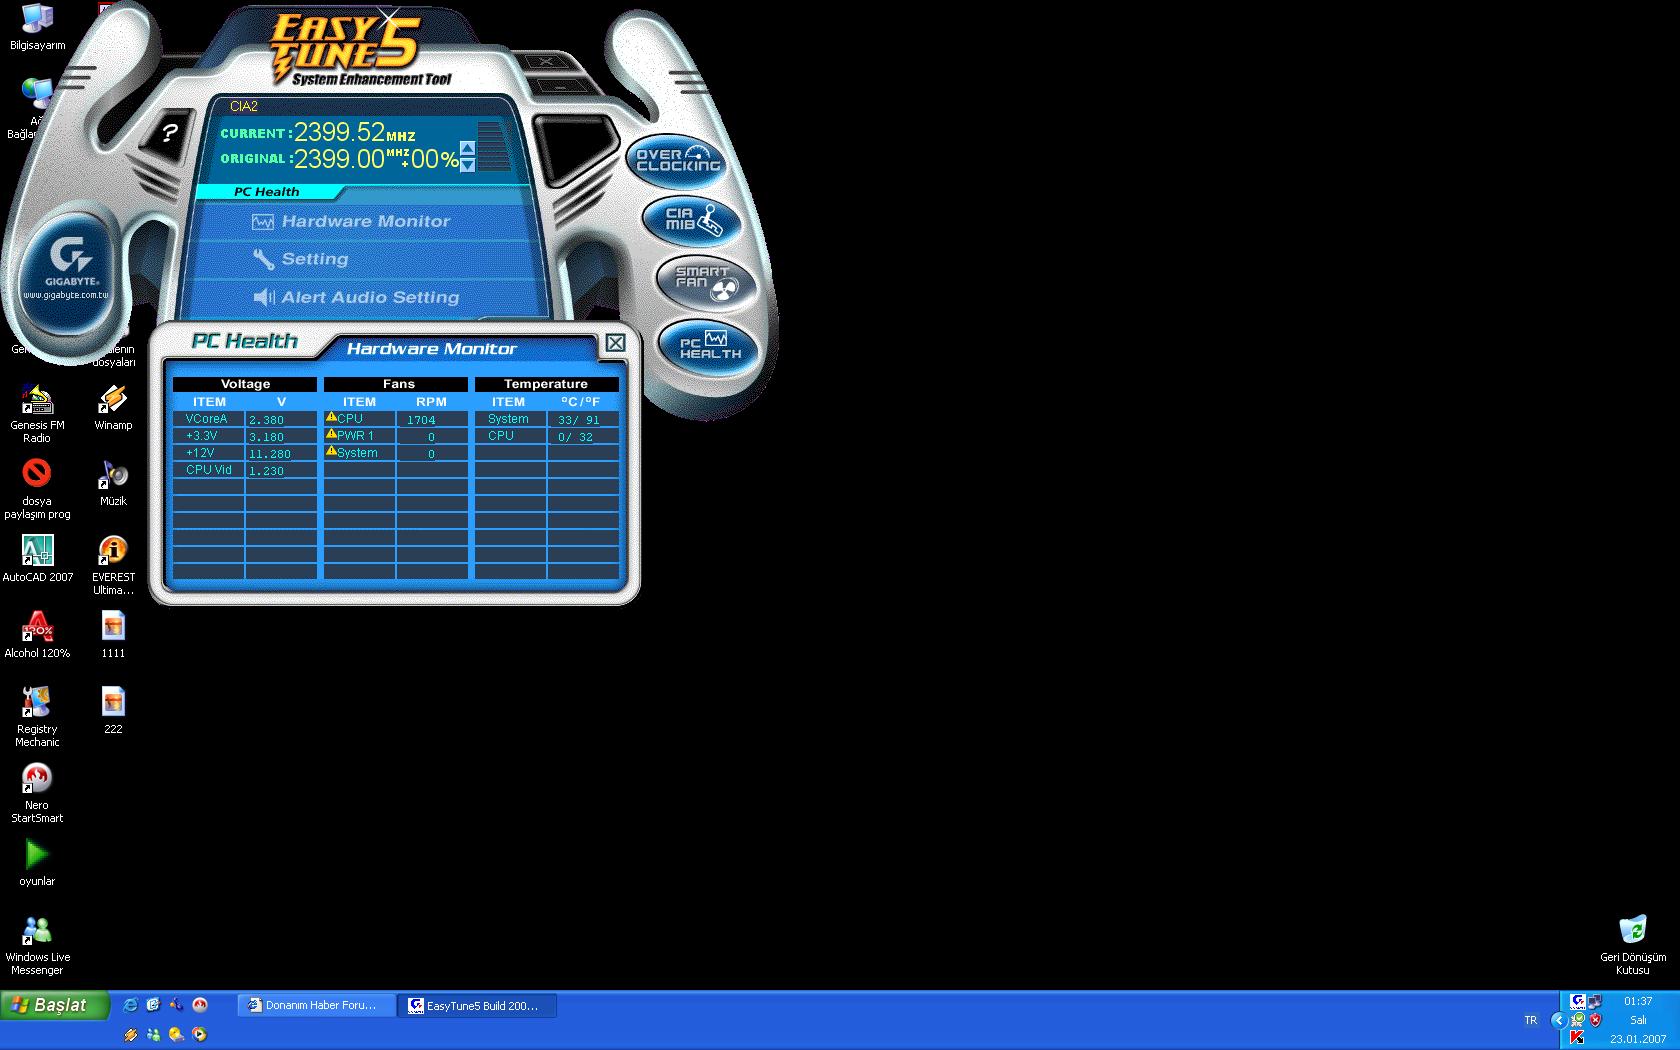1680x1050 pixels.
Task: Click the red security shield tray icon
Action: (x=1596, y=1020)
